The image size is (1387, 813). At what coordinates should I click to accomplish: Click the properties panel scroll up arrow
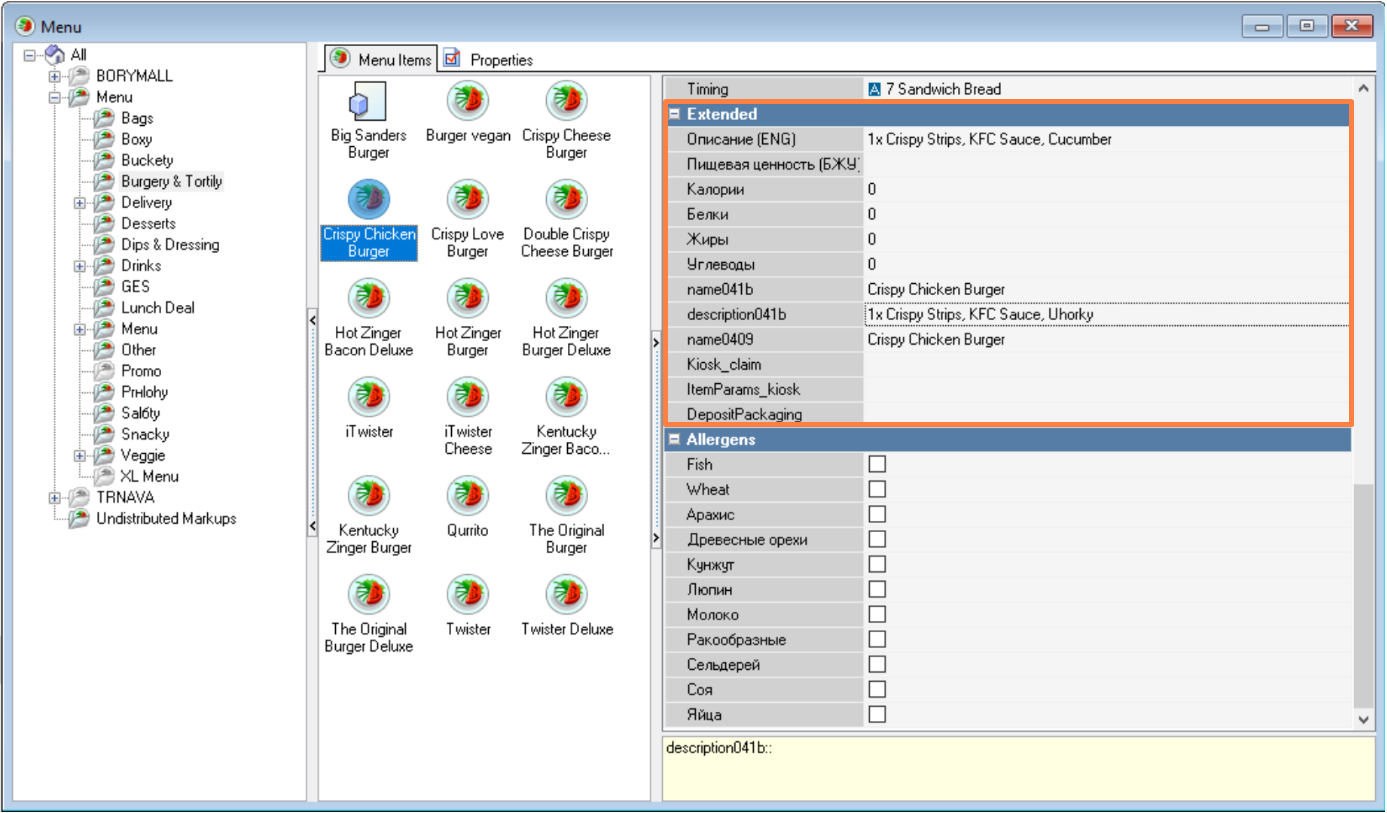(x=1364, y=87)
